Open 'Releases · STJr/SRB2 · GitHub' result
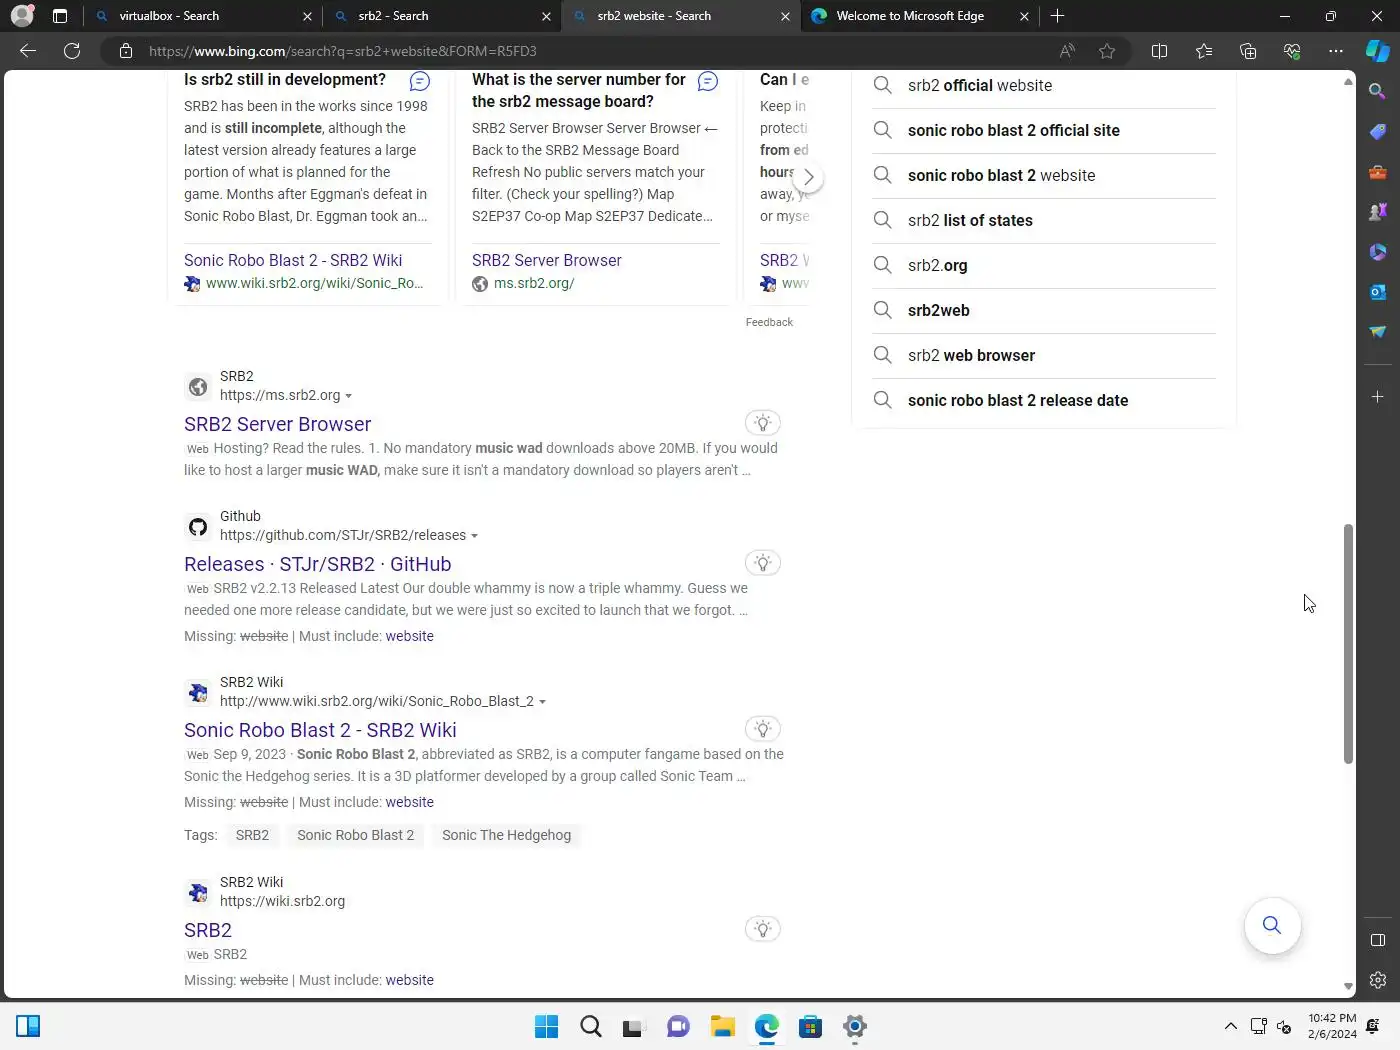The height and width of the screenshot is (1050, 1400). 317,564
